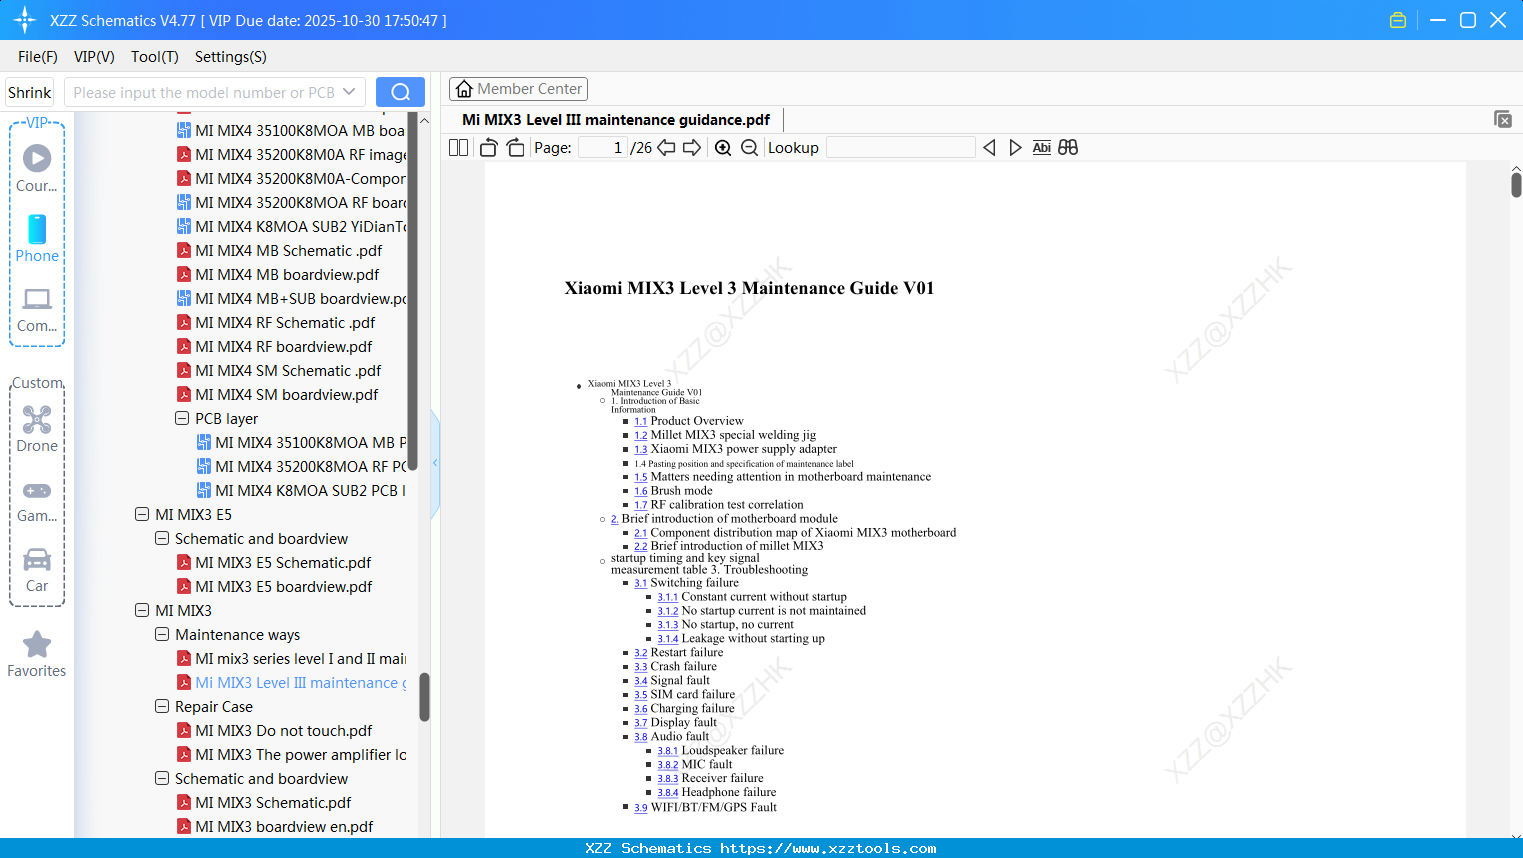Open the Tool(T) menu

tap(155, 57)
